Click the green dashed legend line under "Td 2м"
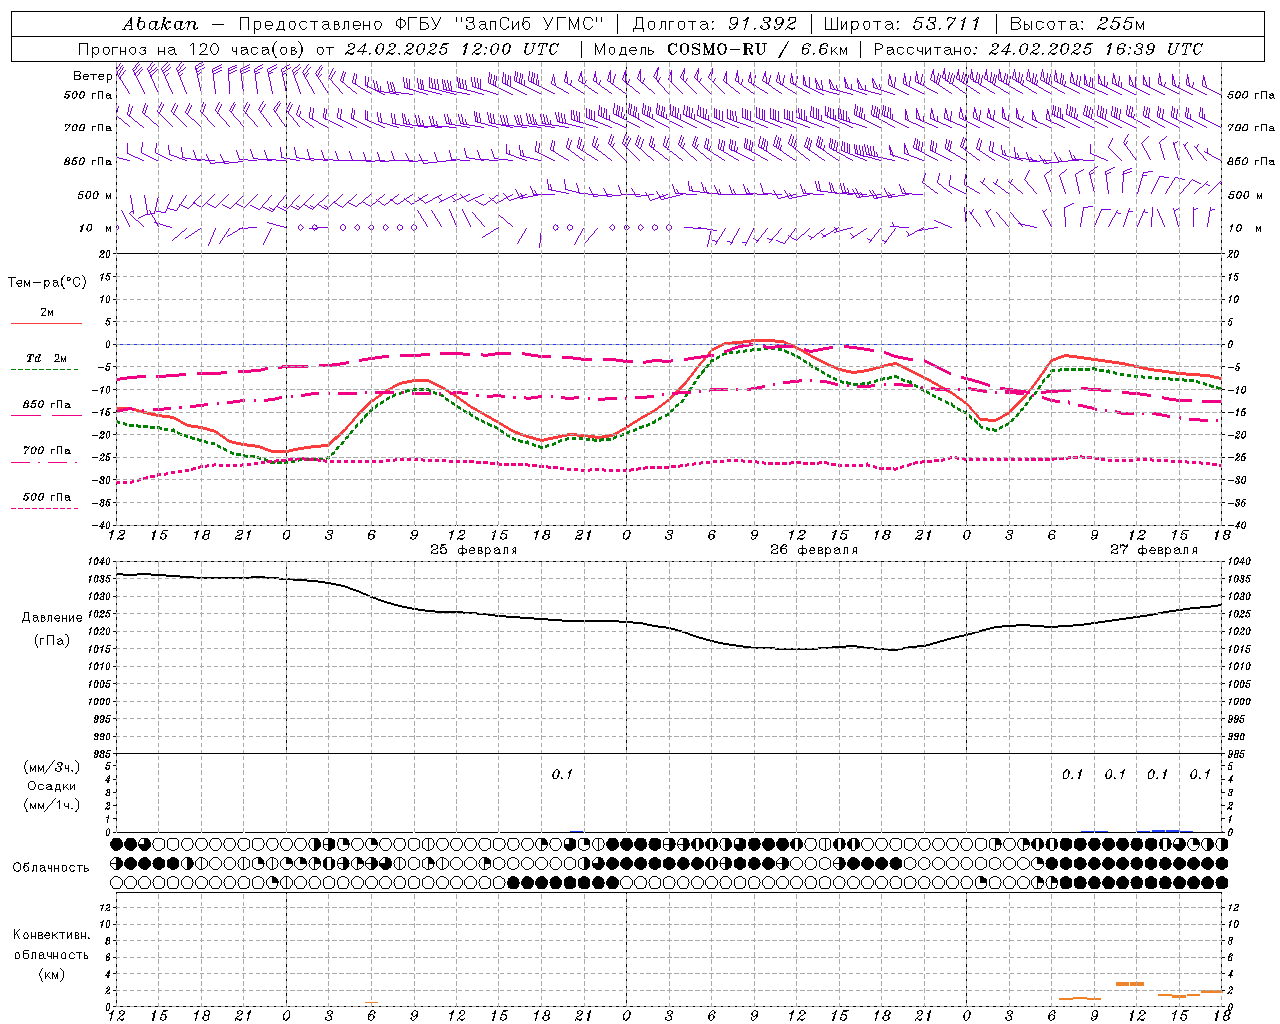 coord(46,370)
